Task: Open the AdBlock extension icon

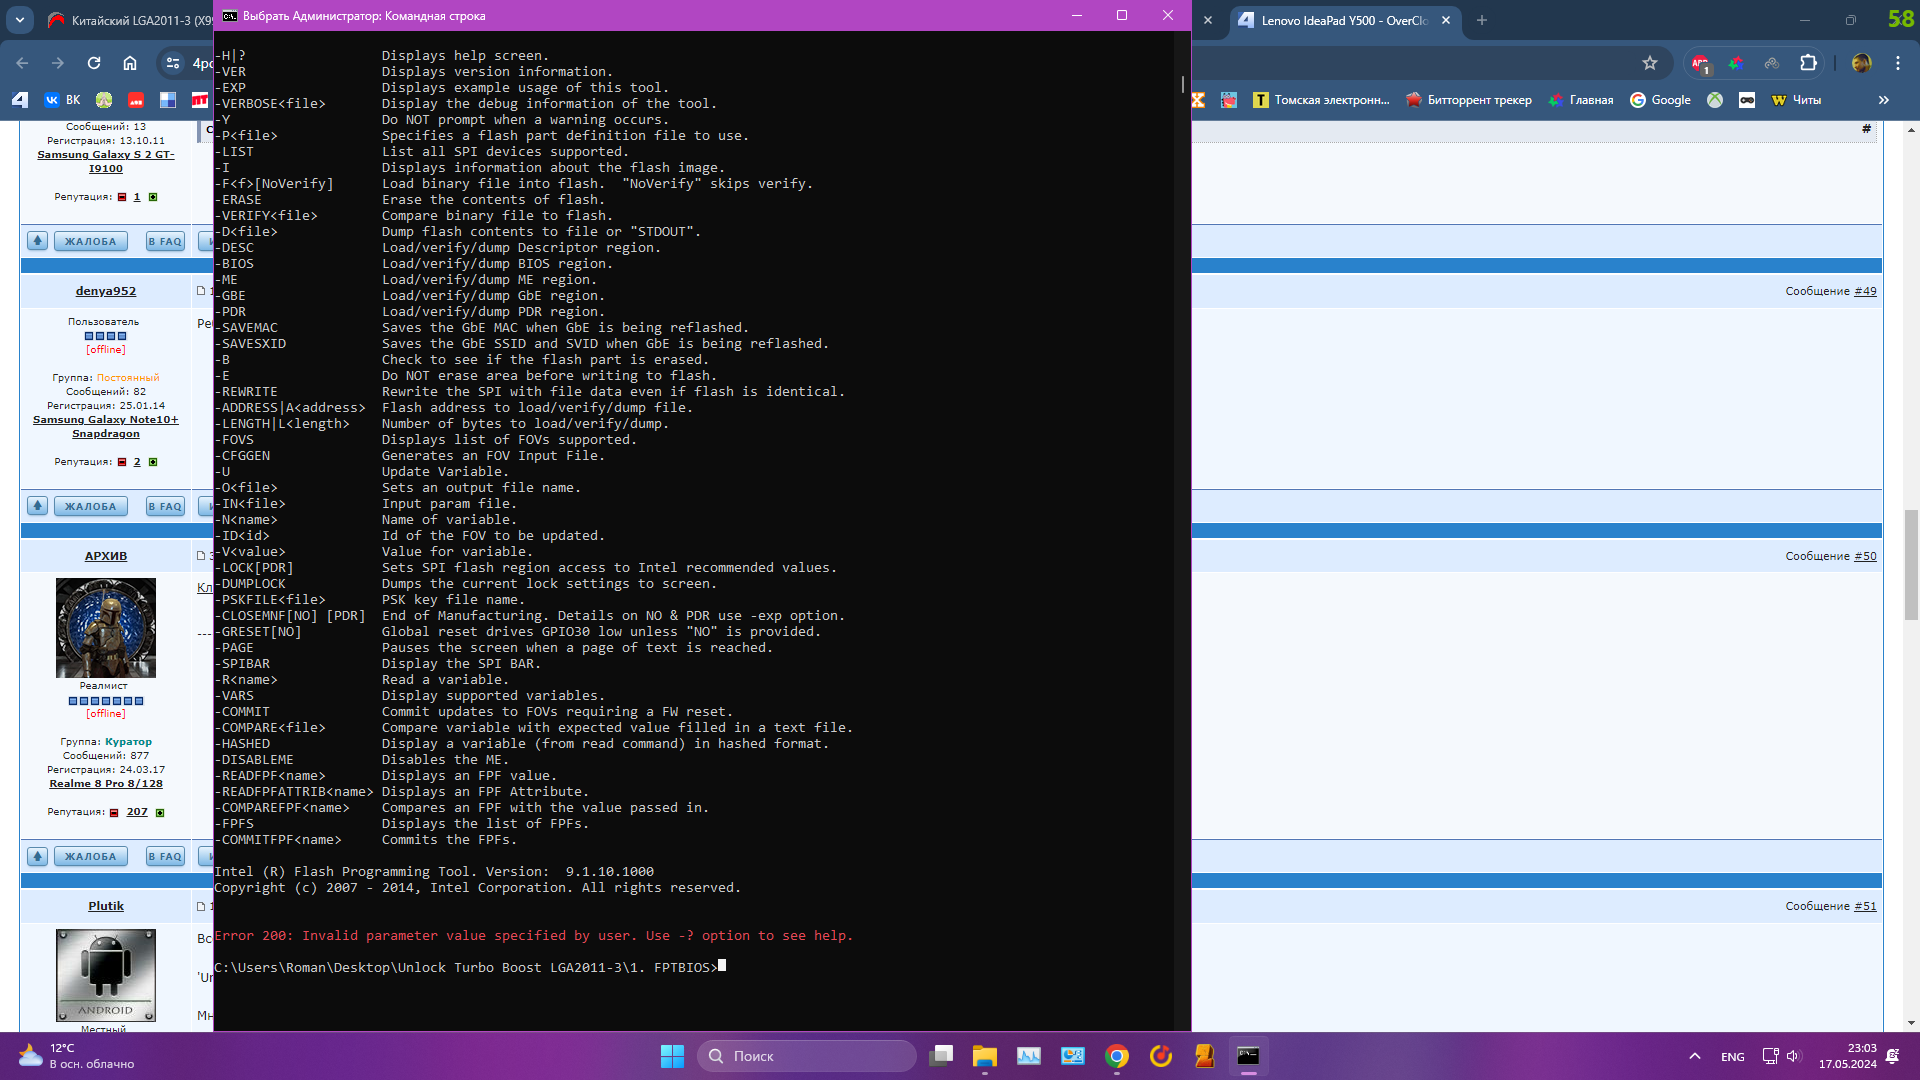Action: click(x=1700, y=63)
